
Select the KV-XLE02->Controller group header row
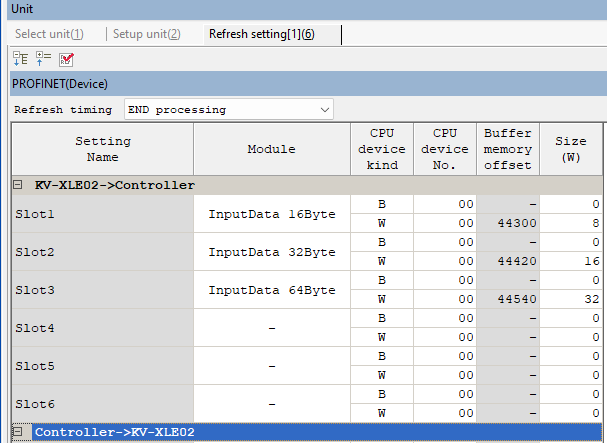click(307, 185)
